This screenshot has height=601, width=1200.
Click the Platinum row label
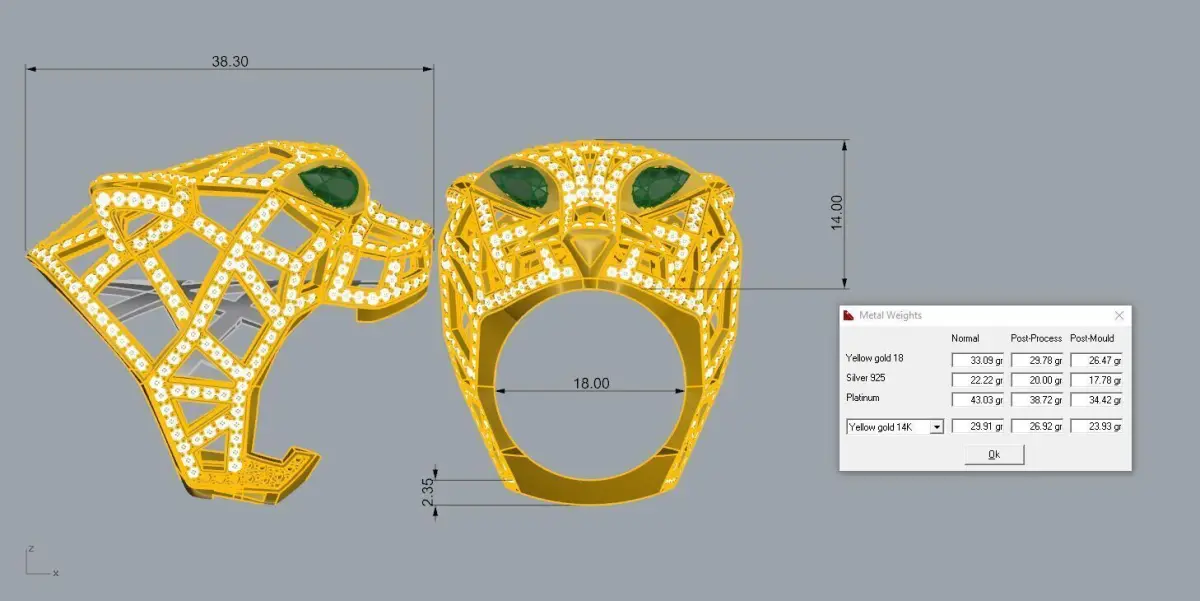(863, 397)
